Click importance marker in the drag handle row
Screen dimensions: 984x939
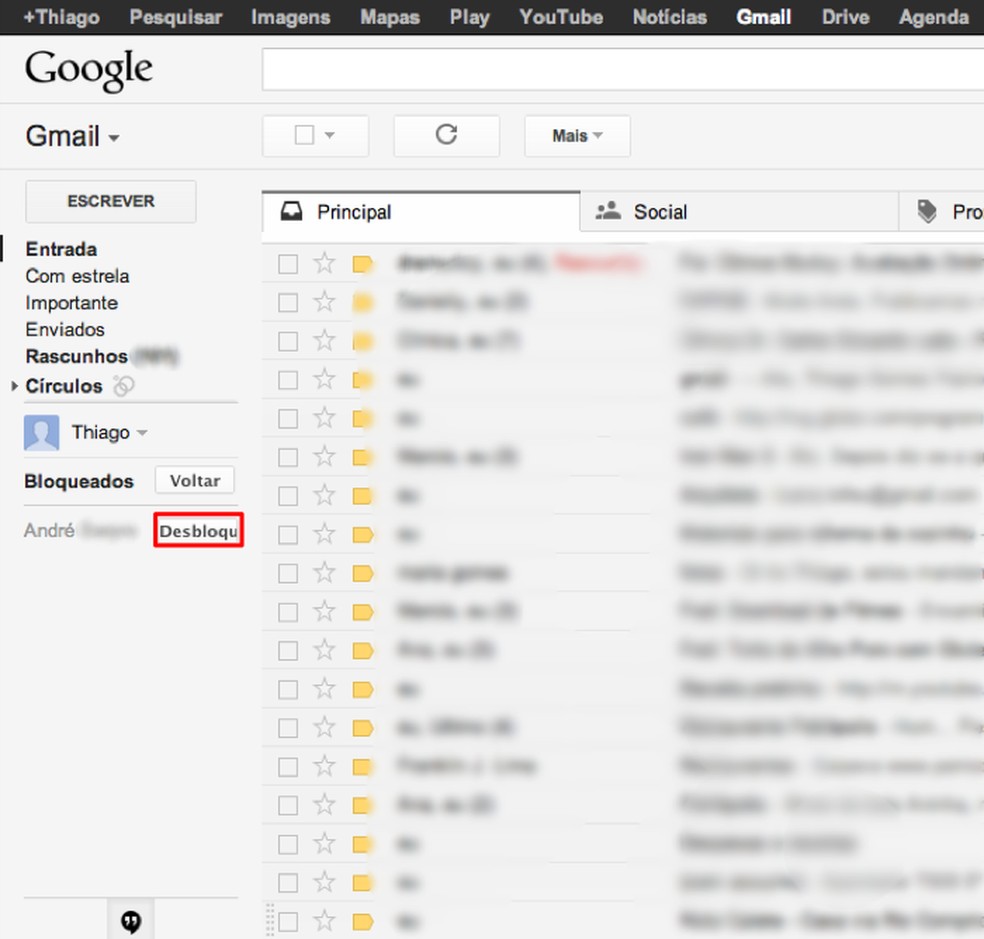(363, 922)
